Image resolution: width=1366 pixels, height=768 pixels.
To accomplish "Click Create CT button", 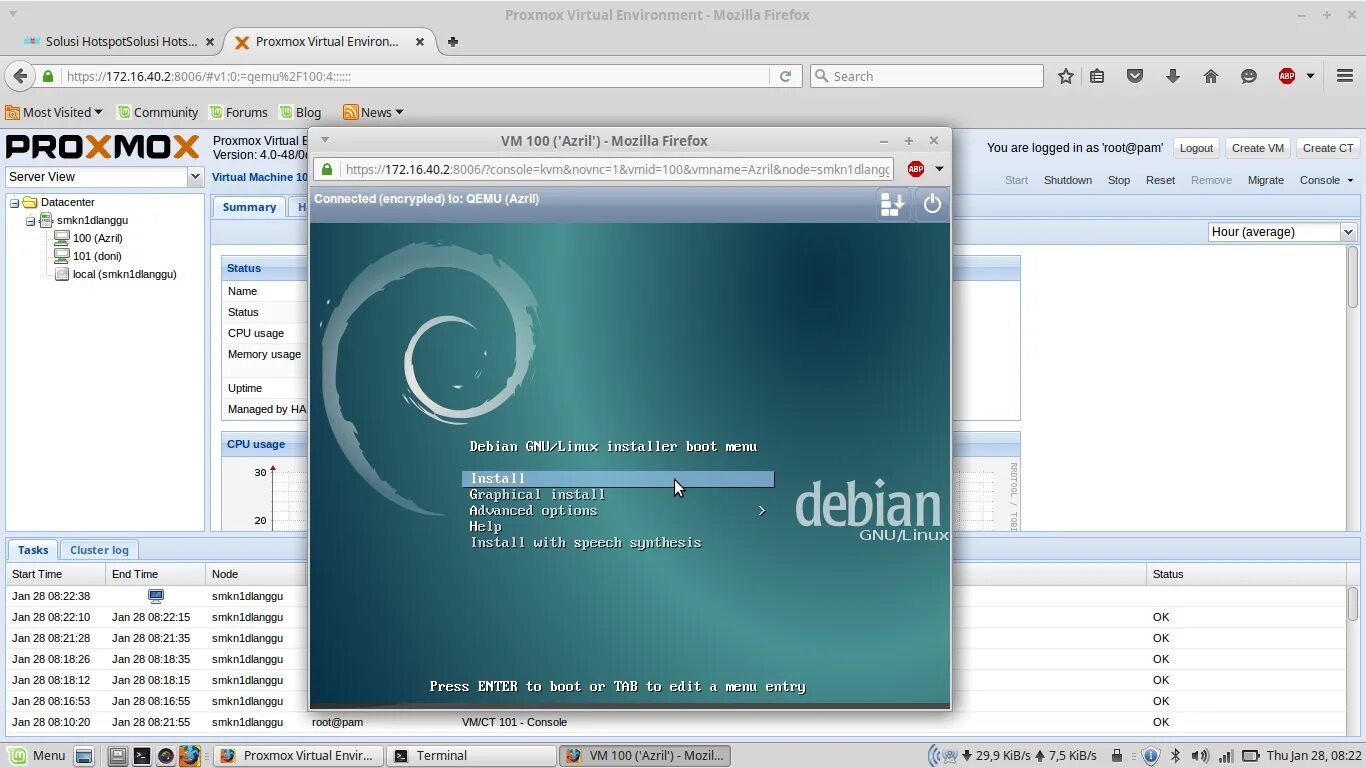I will pos(1328,148).
